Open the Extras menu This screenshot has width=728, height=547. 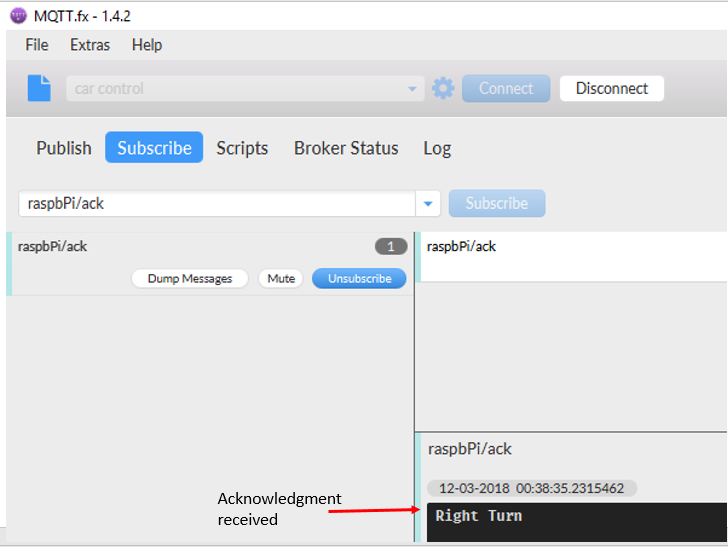click(x=90, y=45)
